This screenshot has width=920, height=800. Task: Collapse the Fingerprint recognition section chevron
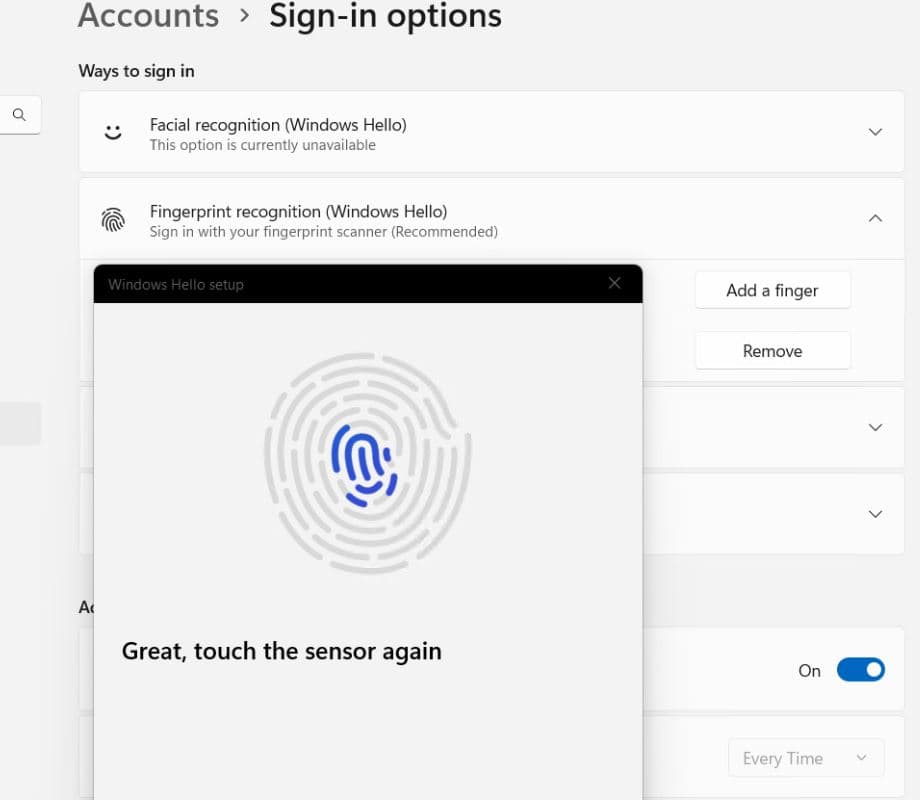(x=875, y=218)
